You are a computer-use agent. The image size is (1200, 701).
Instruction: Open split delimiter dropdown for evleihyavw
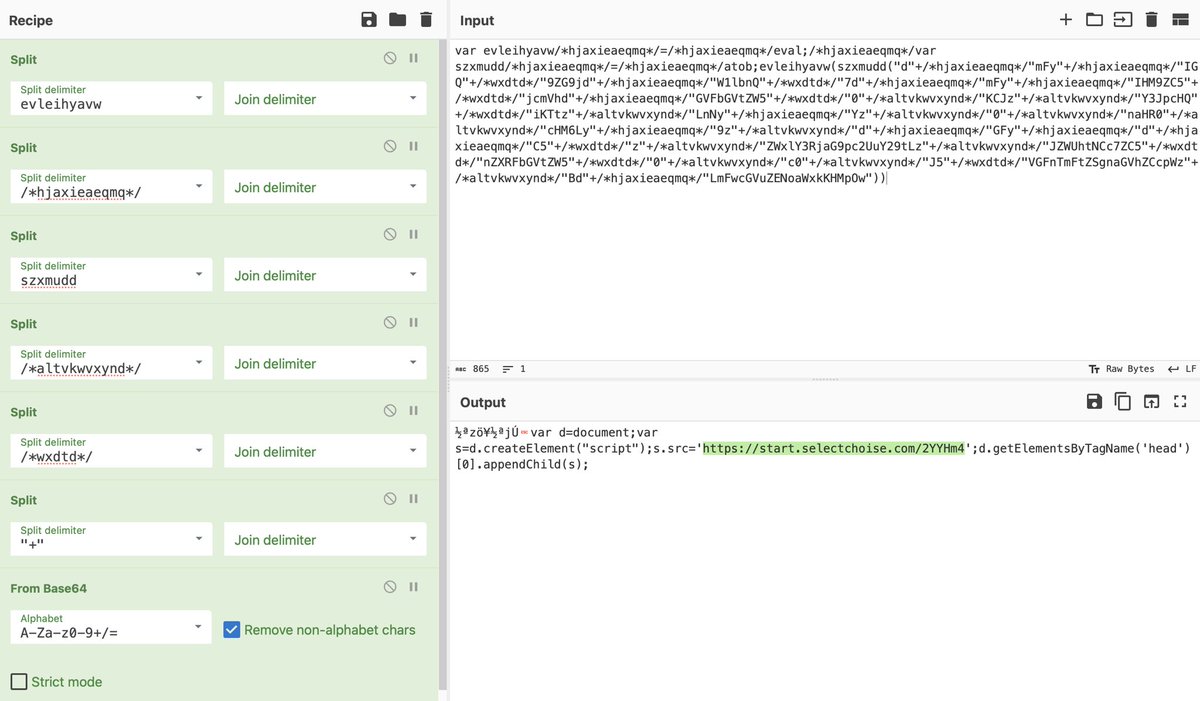tap(199, 97)
